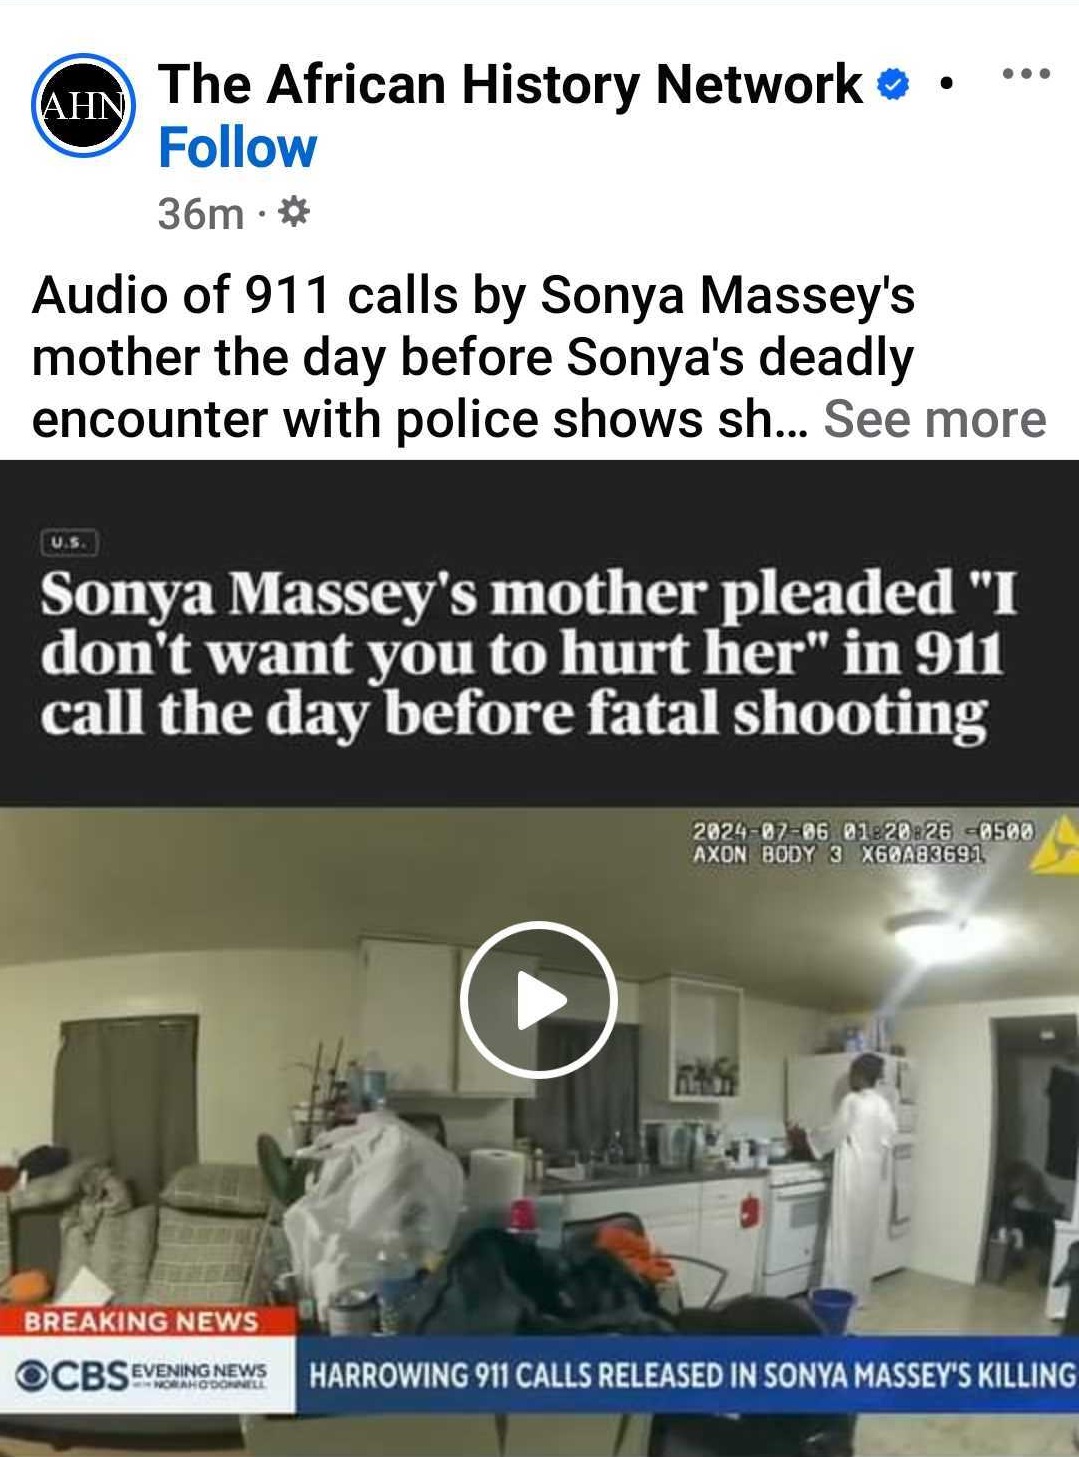Open The African History Network profile picture
The height and width of the screenshot is (1457, 1079).
pos(84,105)
